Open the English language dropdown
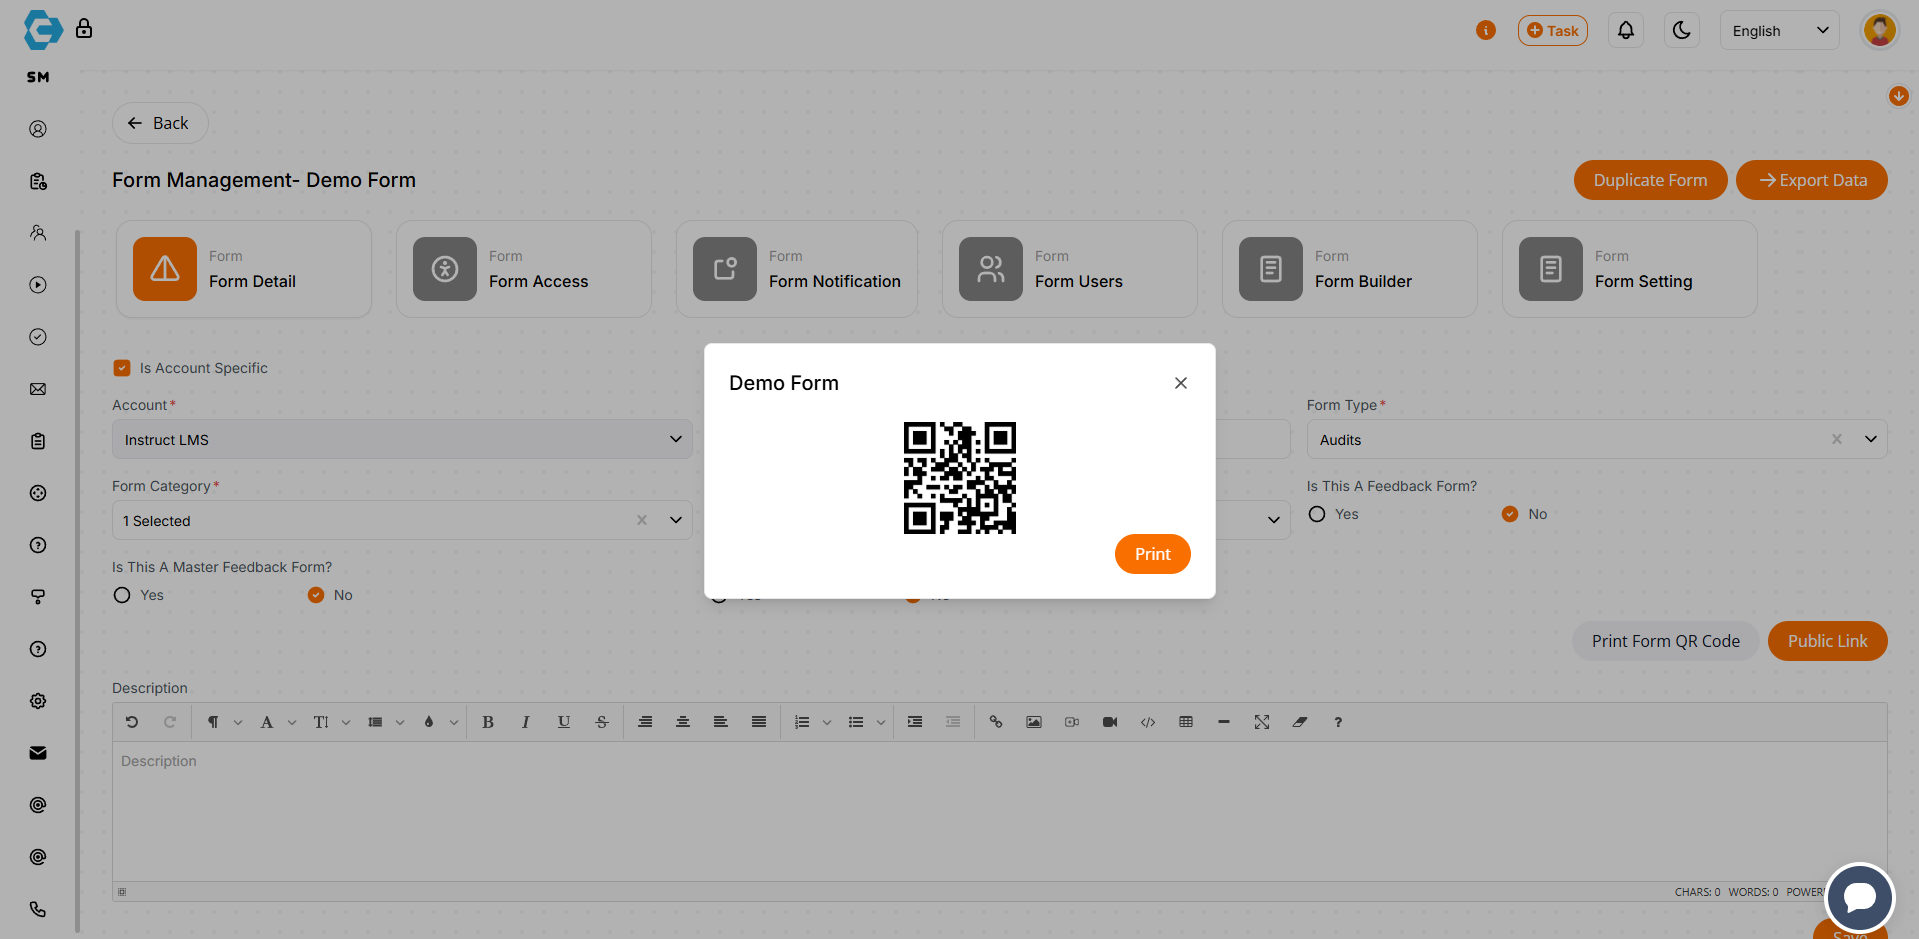Screen dimensions: 1919x939 pyautogui.click(x=1779, y=31)
